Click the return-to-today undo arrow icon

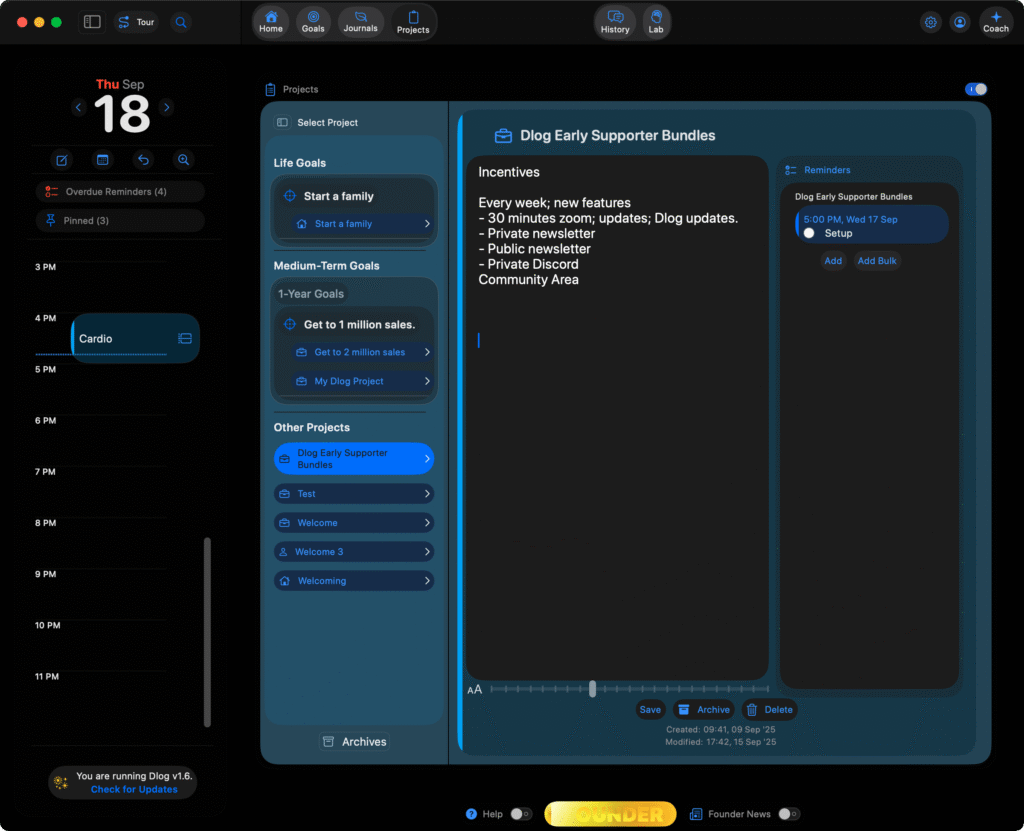click(x=143, y=160)
